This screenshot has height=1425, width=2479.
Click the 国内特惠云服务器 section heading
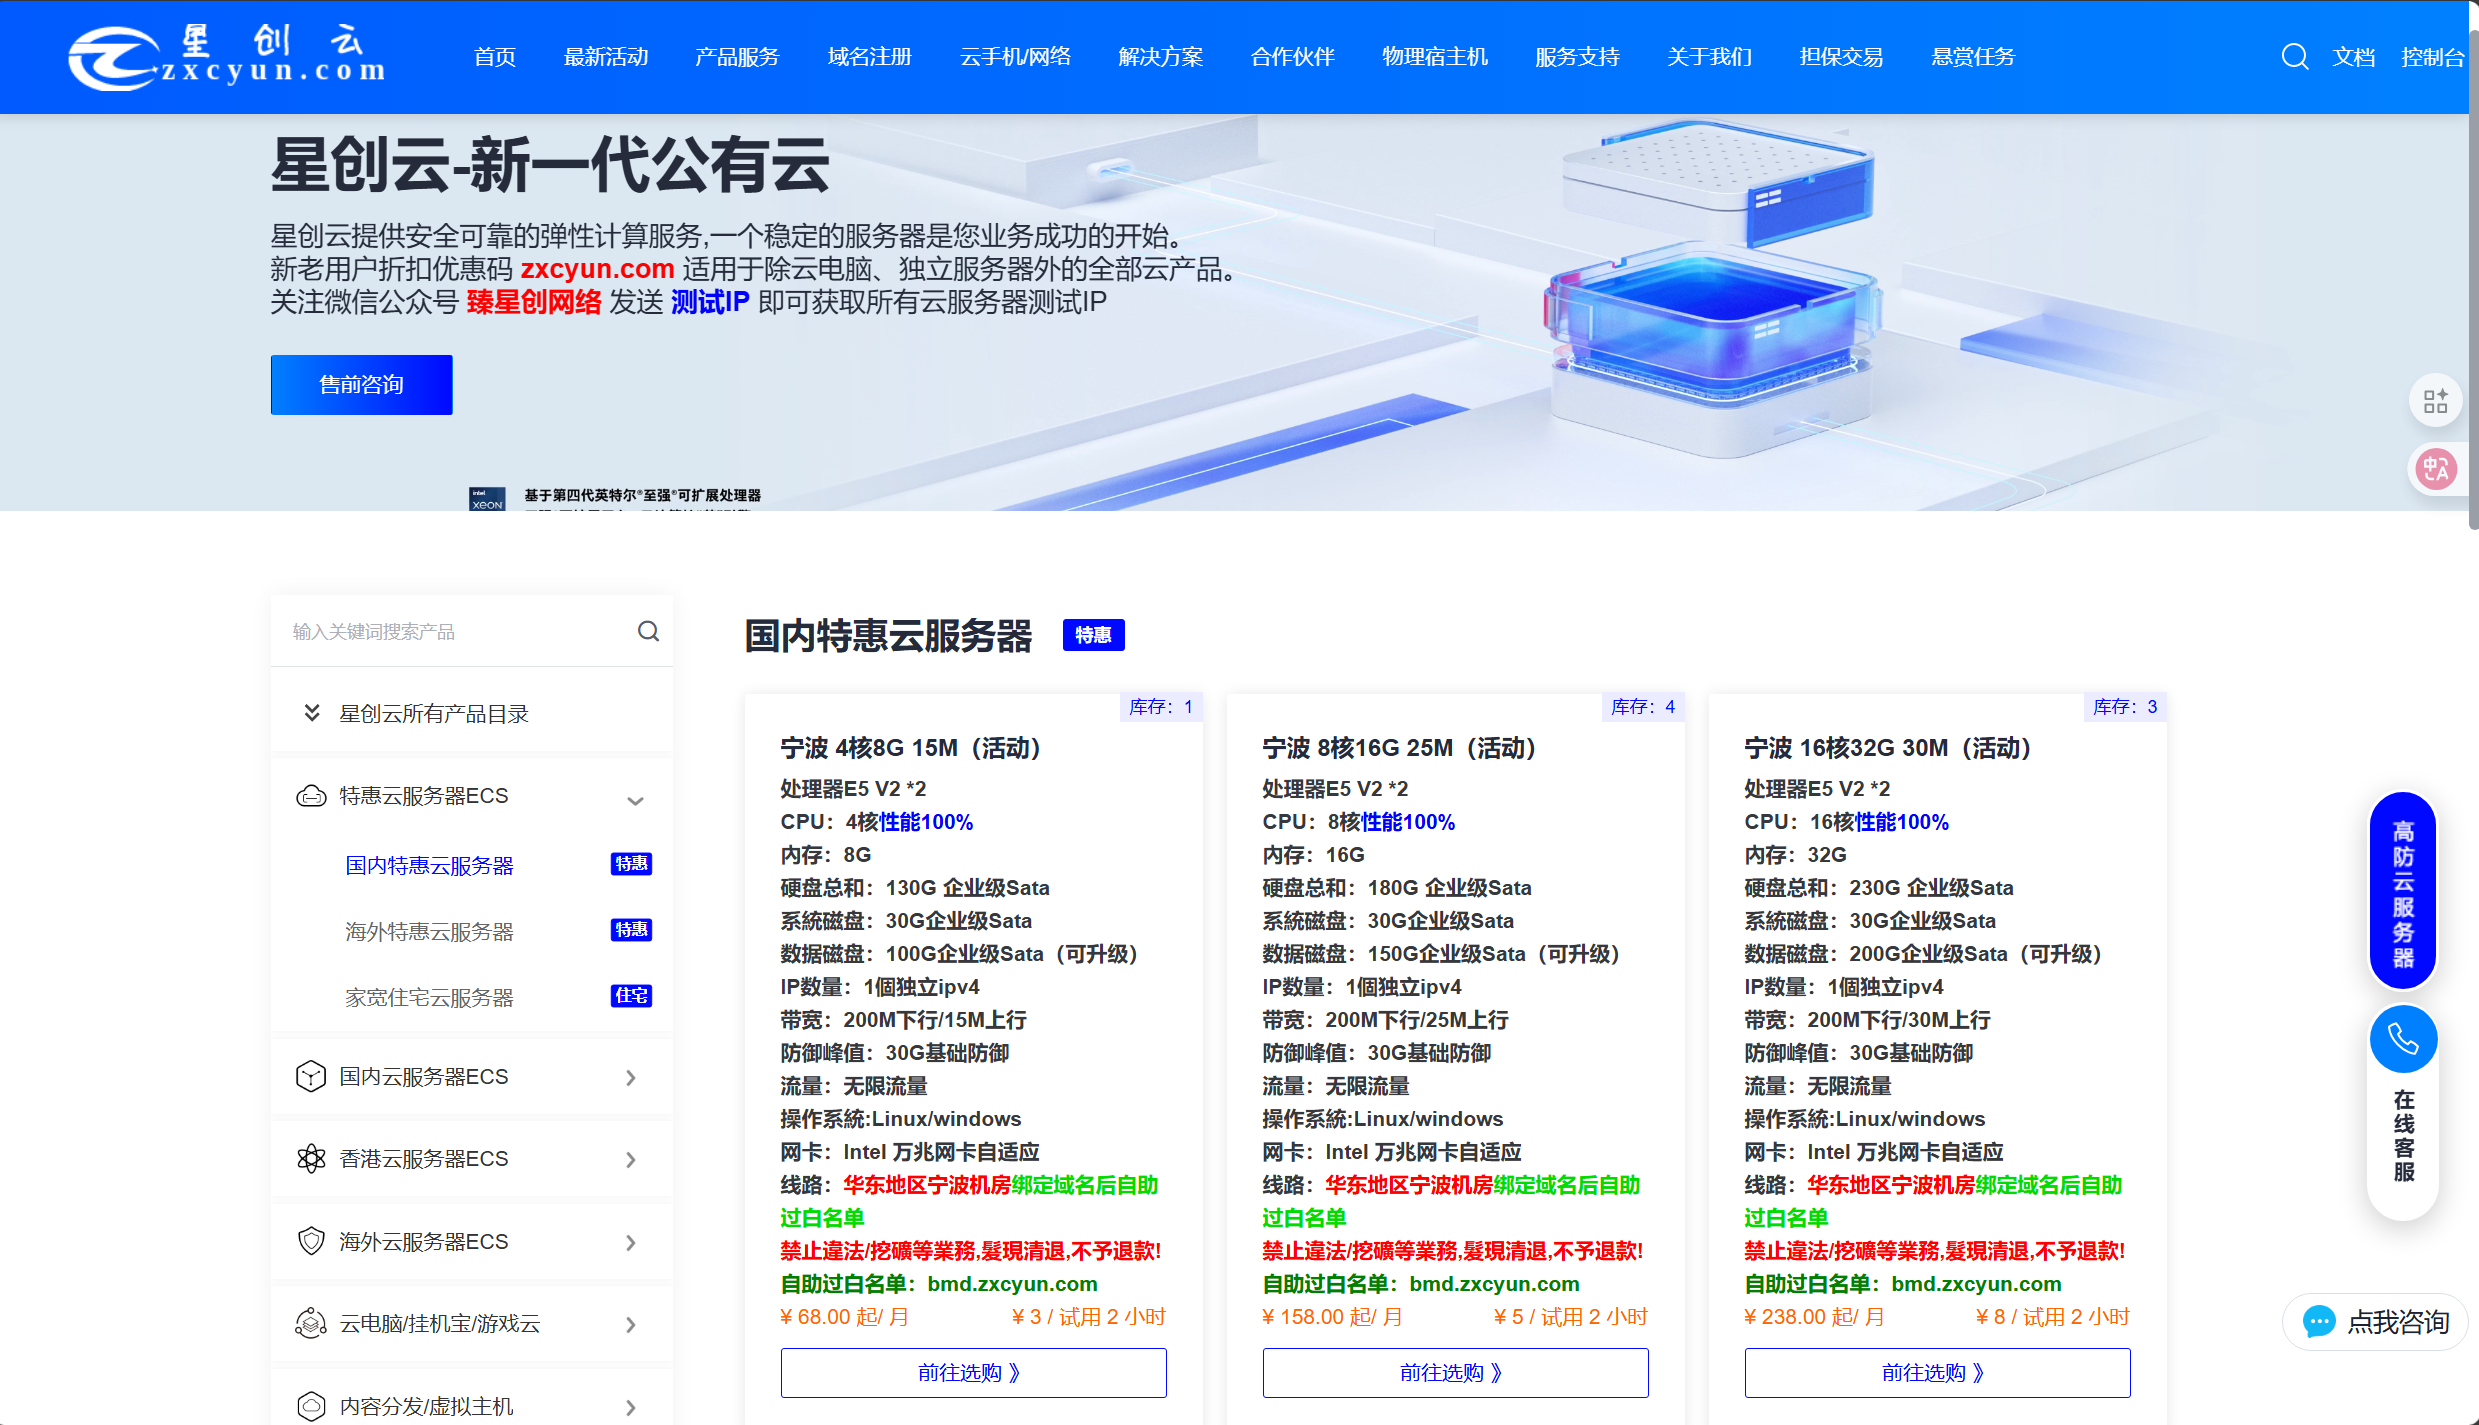(x=888, y=635)
